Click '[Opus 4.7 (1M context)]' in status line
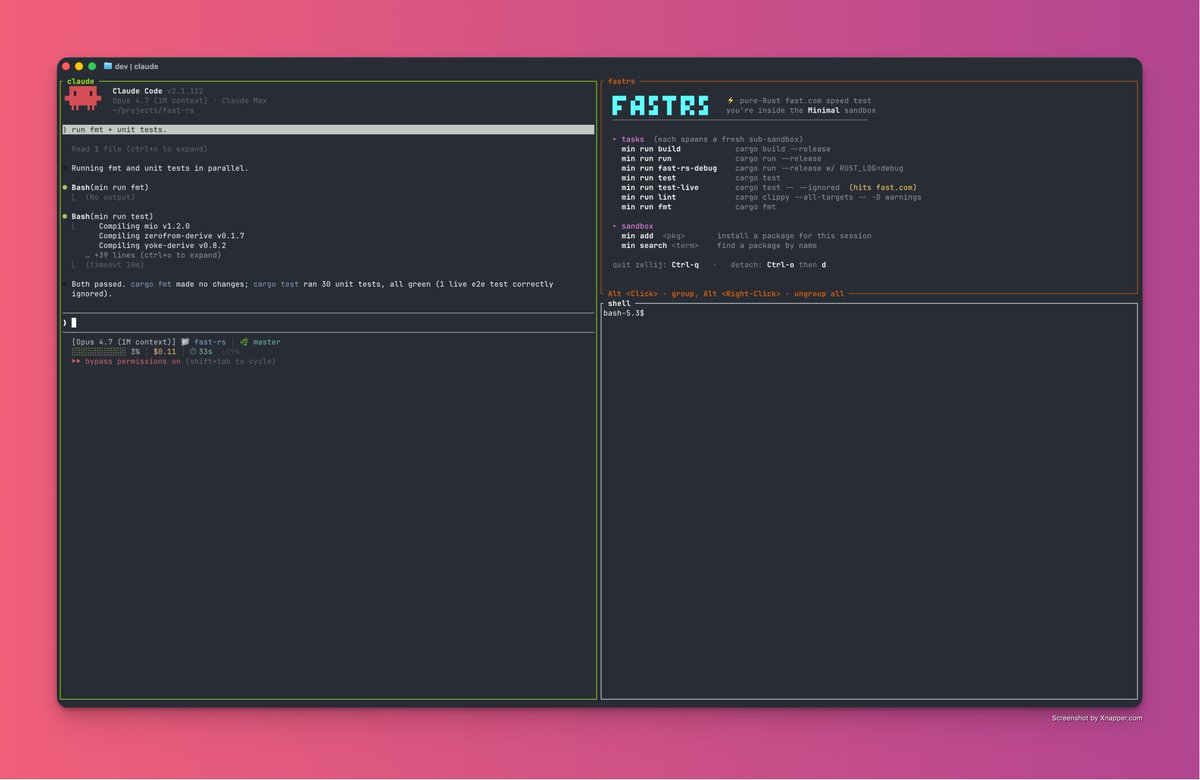 pyautogui.click(x=123, y=342)
